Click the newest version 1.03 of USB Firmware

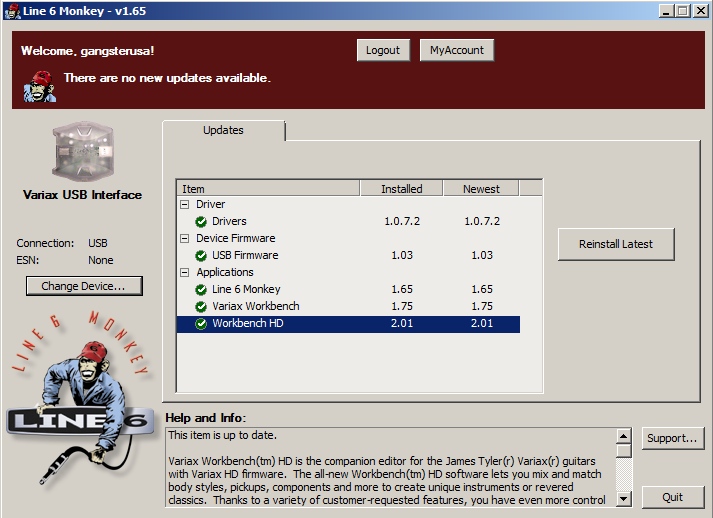482,256
